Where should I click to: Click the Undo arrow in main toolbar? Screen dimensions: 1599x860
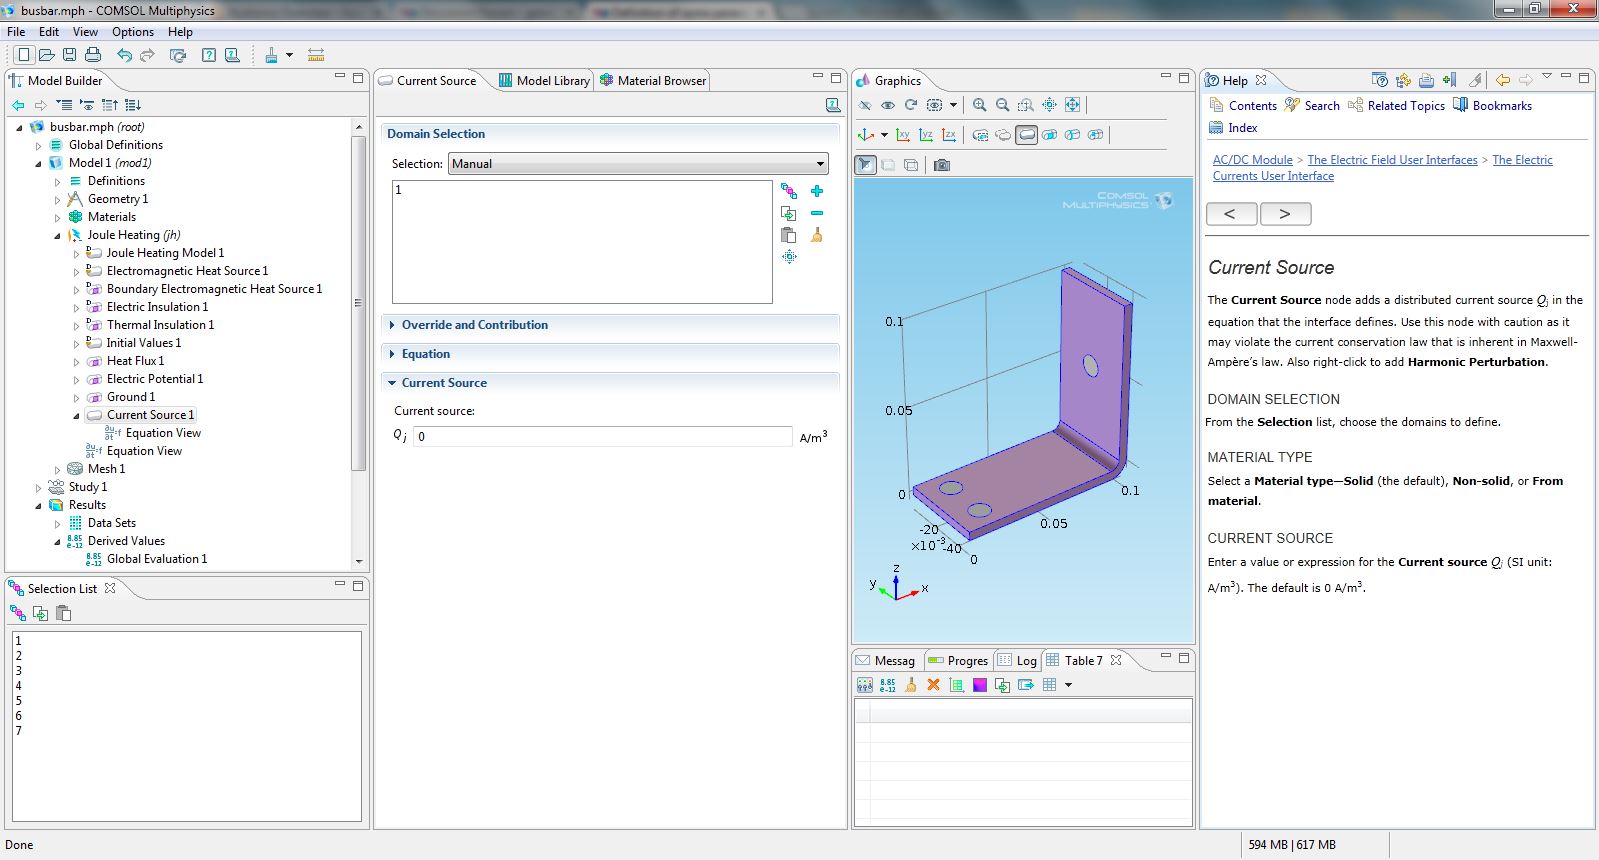[124, 55]
